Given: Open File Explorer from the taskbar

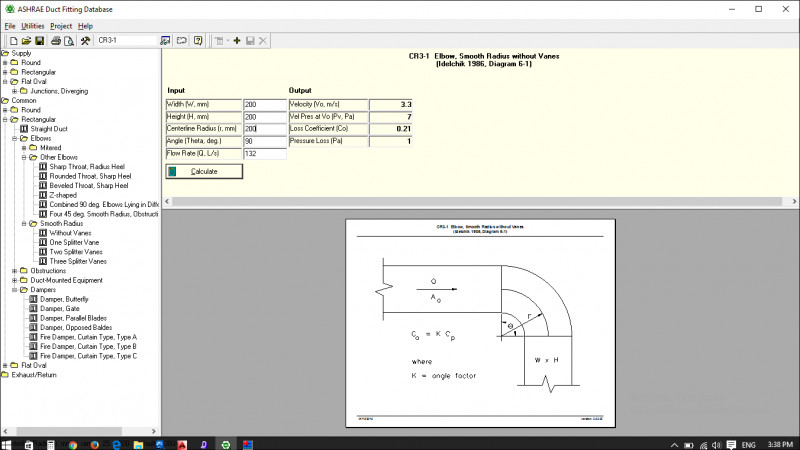Looking at the screenshot, I should pos(138,445).
